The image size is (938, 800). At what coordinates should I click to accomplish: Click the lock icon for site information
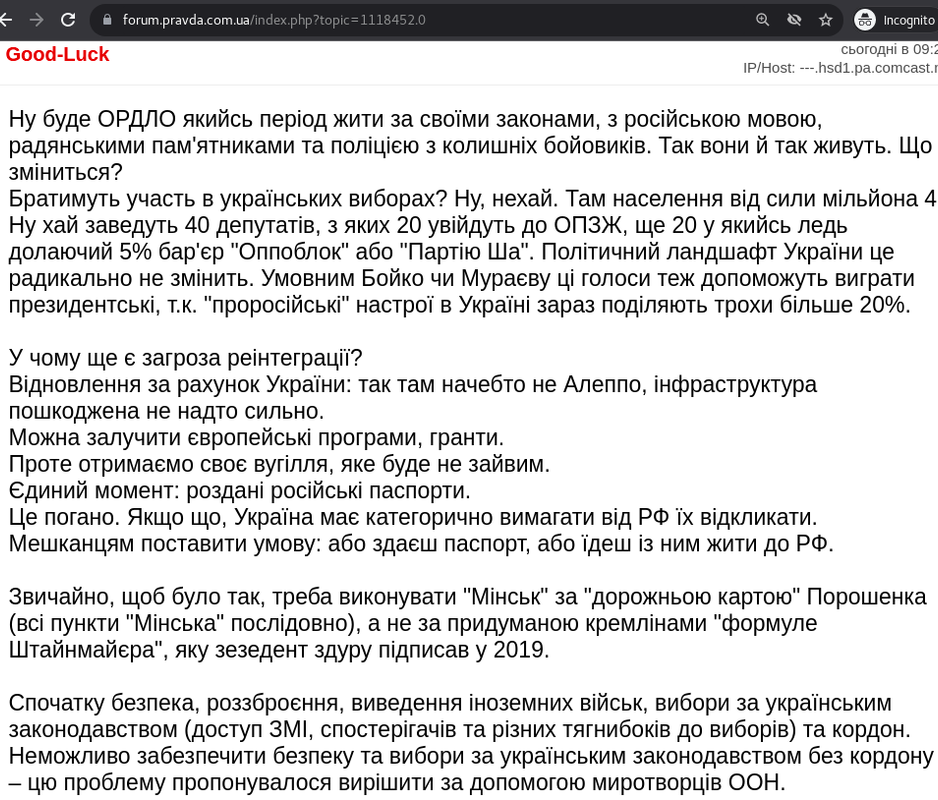pyautogui.click(x=107, y=20)
